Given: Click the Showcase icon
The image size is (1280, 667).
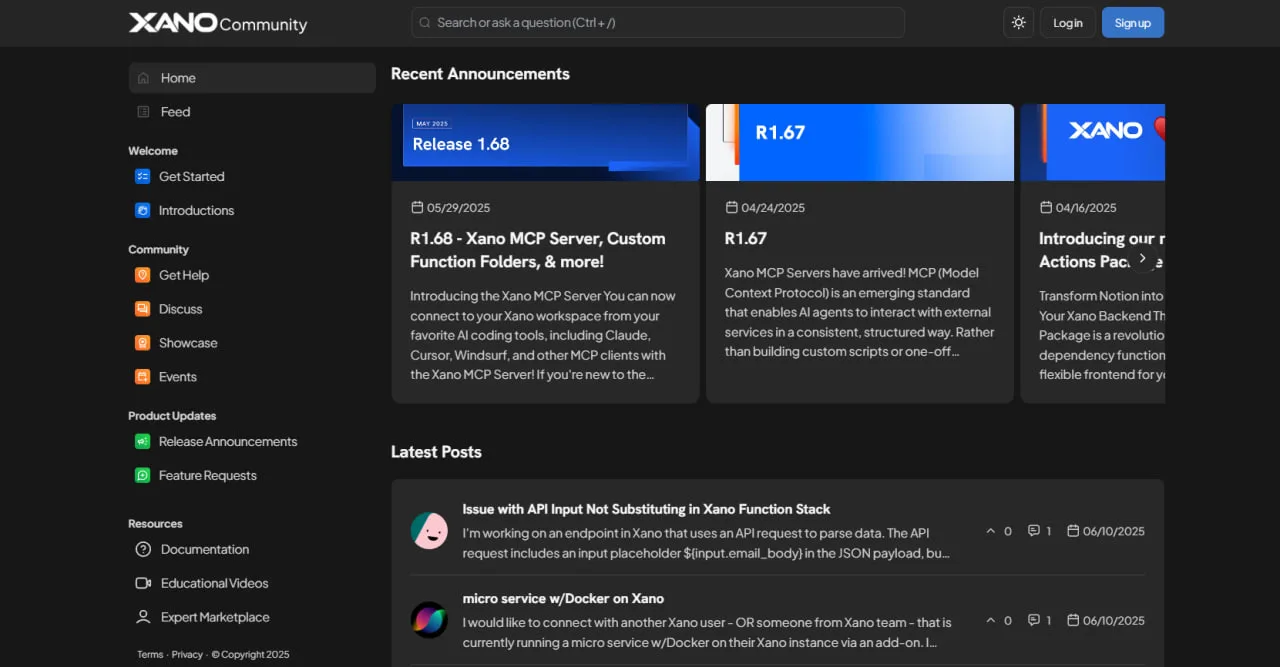Looking at the screenshot, I should [x=142, y=343].
